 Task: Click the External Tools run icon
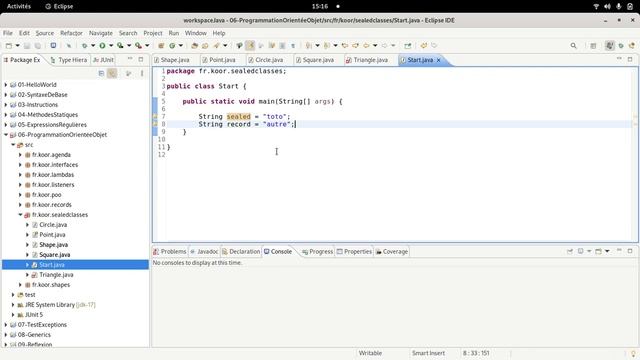(x=138, y=46)
